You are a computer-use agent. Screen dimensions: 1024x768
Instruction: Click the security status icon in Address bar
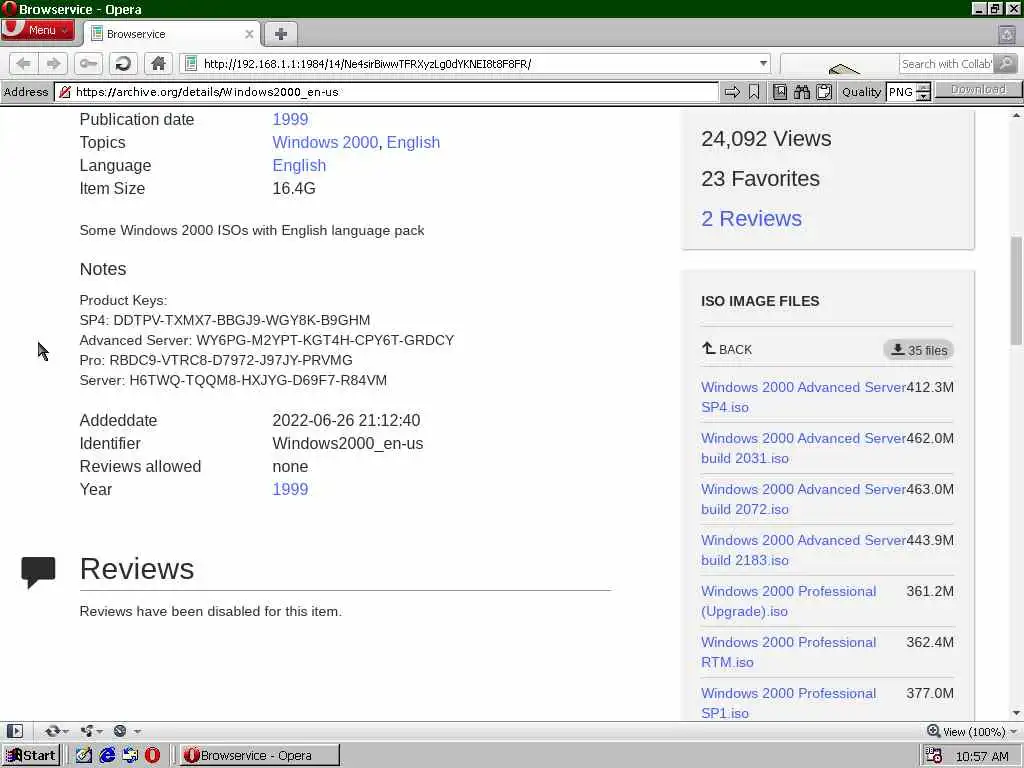coord(65,92)
